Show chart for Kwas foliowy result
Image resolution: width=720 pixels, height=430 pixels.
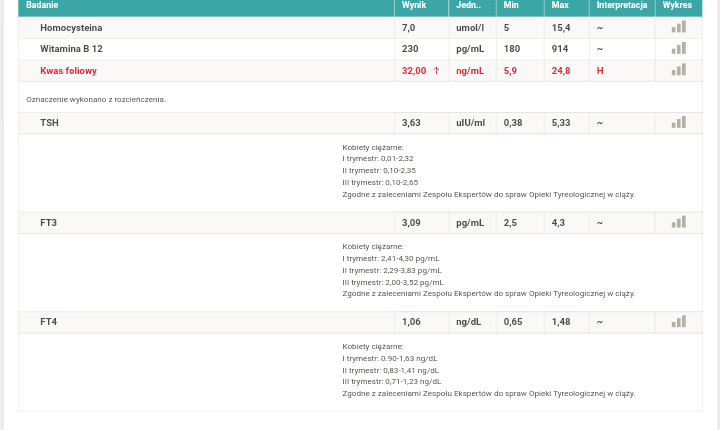(x=678, y=70)
